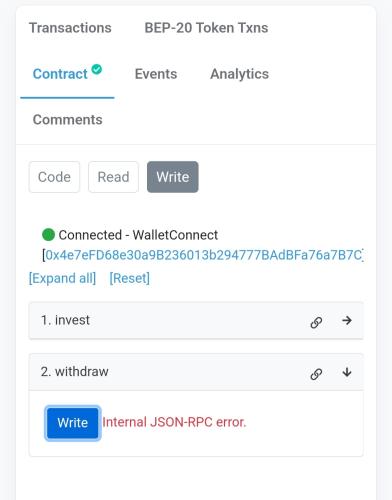Select the Contract tab
Screen dimensions: 392x500
[x=60, y=74]
